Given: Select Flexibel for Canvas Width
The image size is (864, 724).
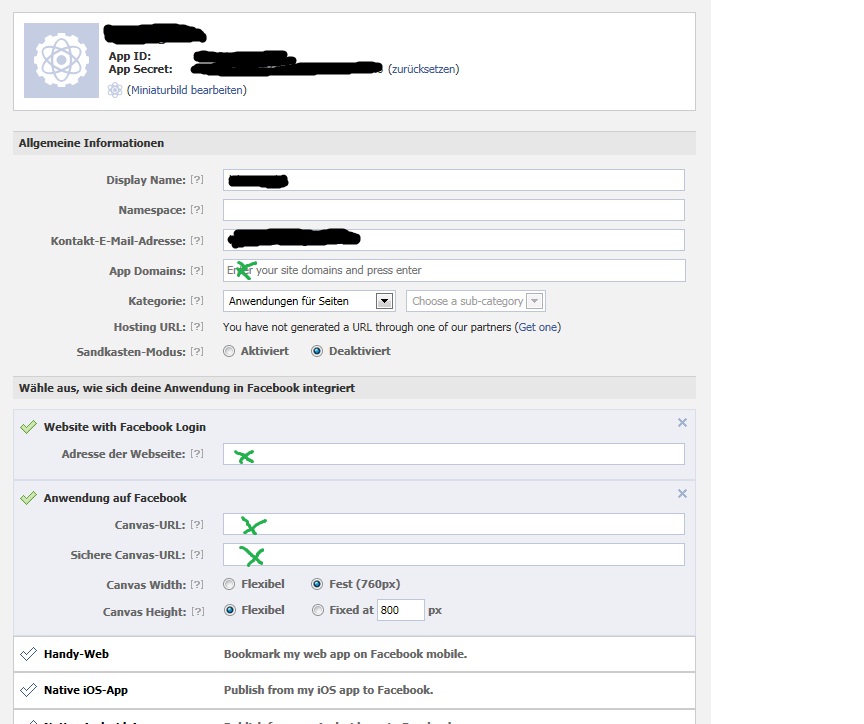Looking at the screenshot, I should pos(230,584).
